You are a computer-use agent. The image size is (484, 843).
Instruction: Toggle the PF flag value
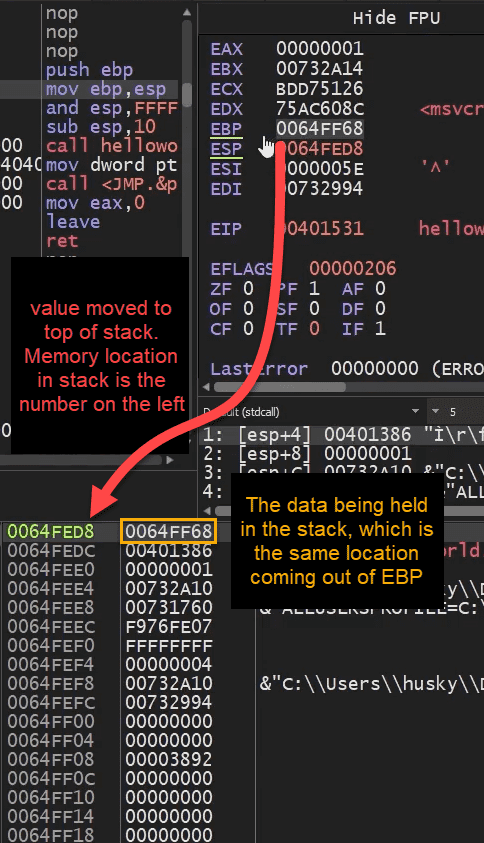(x=314, y=289)
